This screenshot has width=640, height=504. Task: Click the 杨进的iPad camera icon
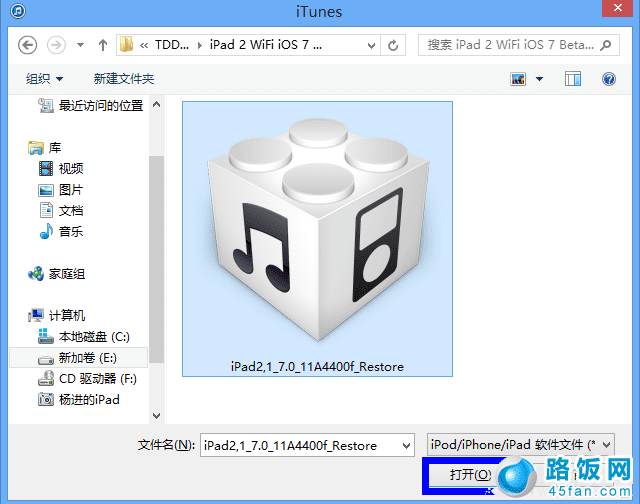click(x=46, y=400)
